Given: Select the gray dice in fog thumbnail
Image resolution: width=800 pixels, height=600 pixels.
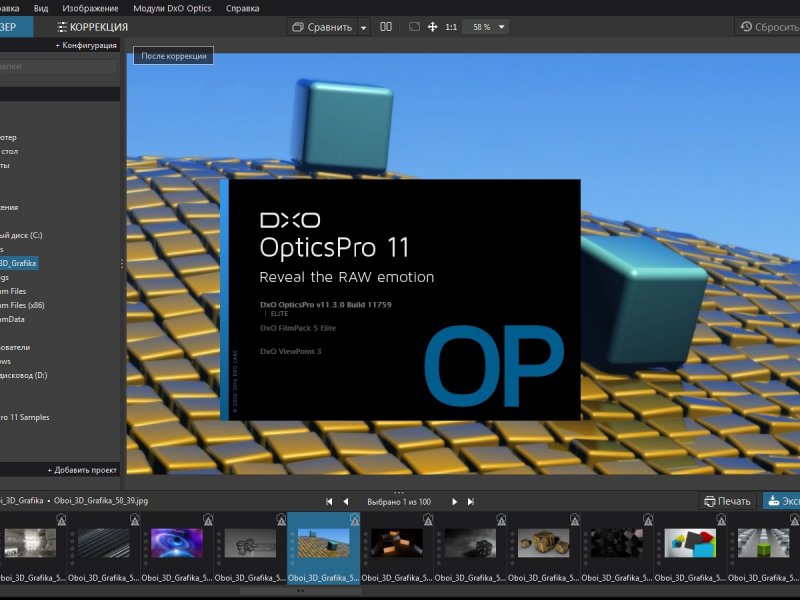Looking at the screenshot, I should click(x=470, y=543).
